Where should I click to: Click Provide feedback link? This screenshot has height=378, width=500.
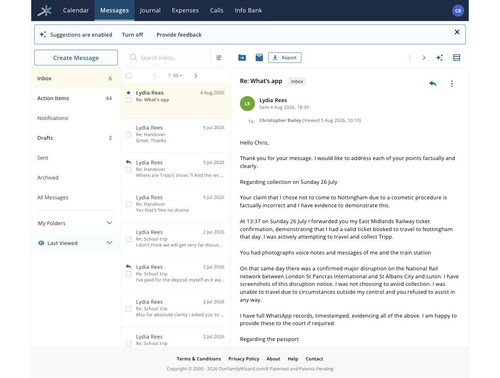pyautogui.click(x=179, y=35)
